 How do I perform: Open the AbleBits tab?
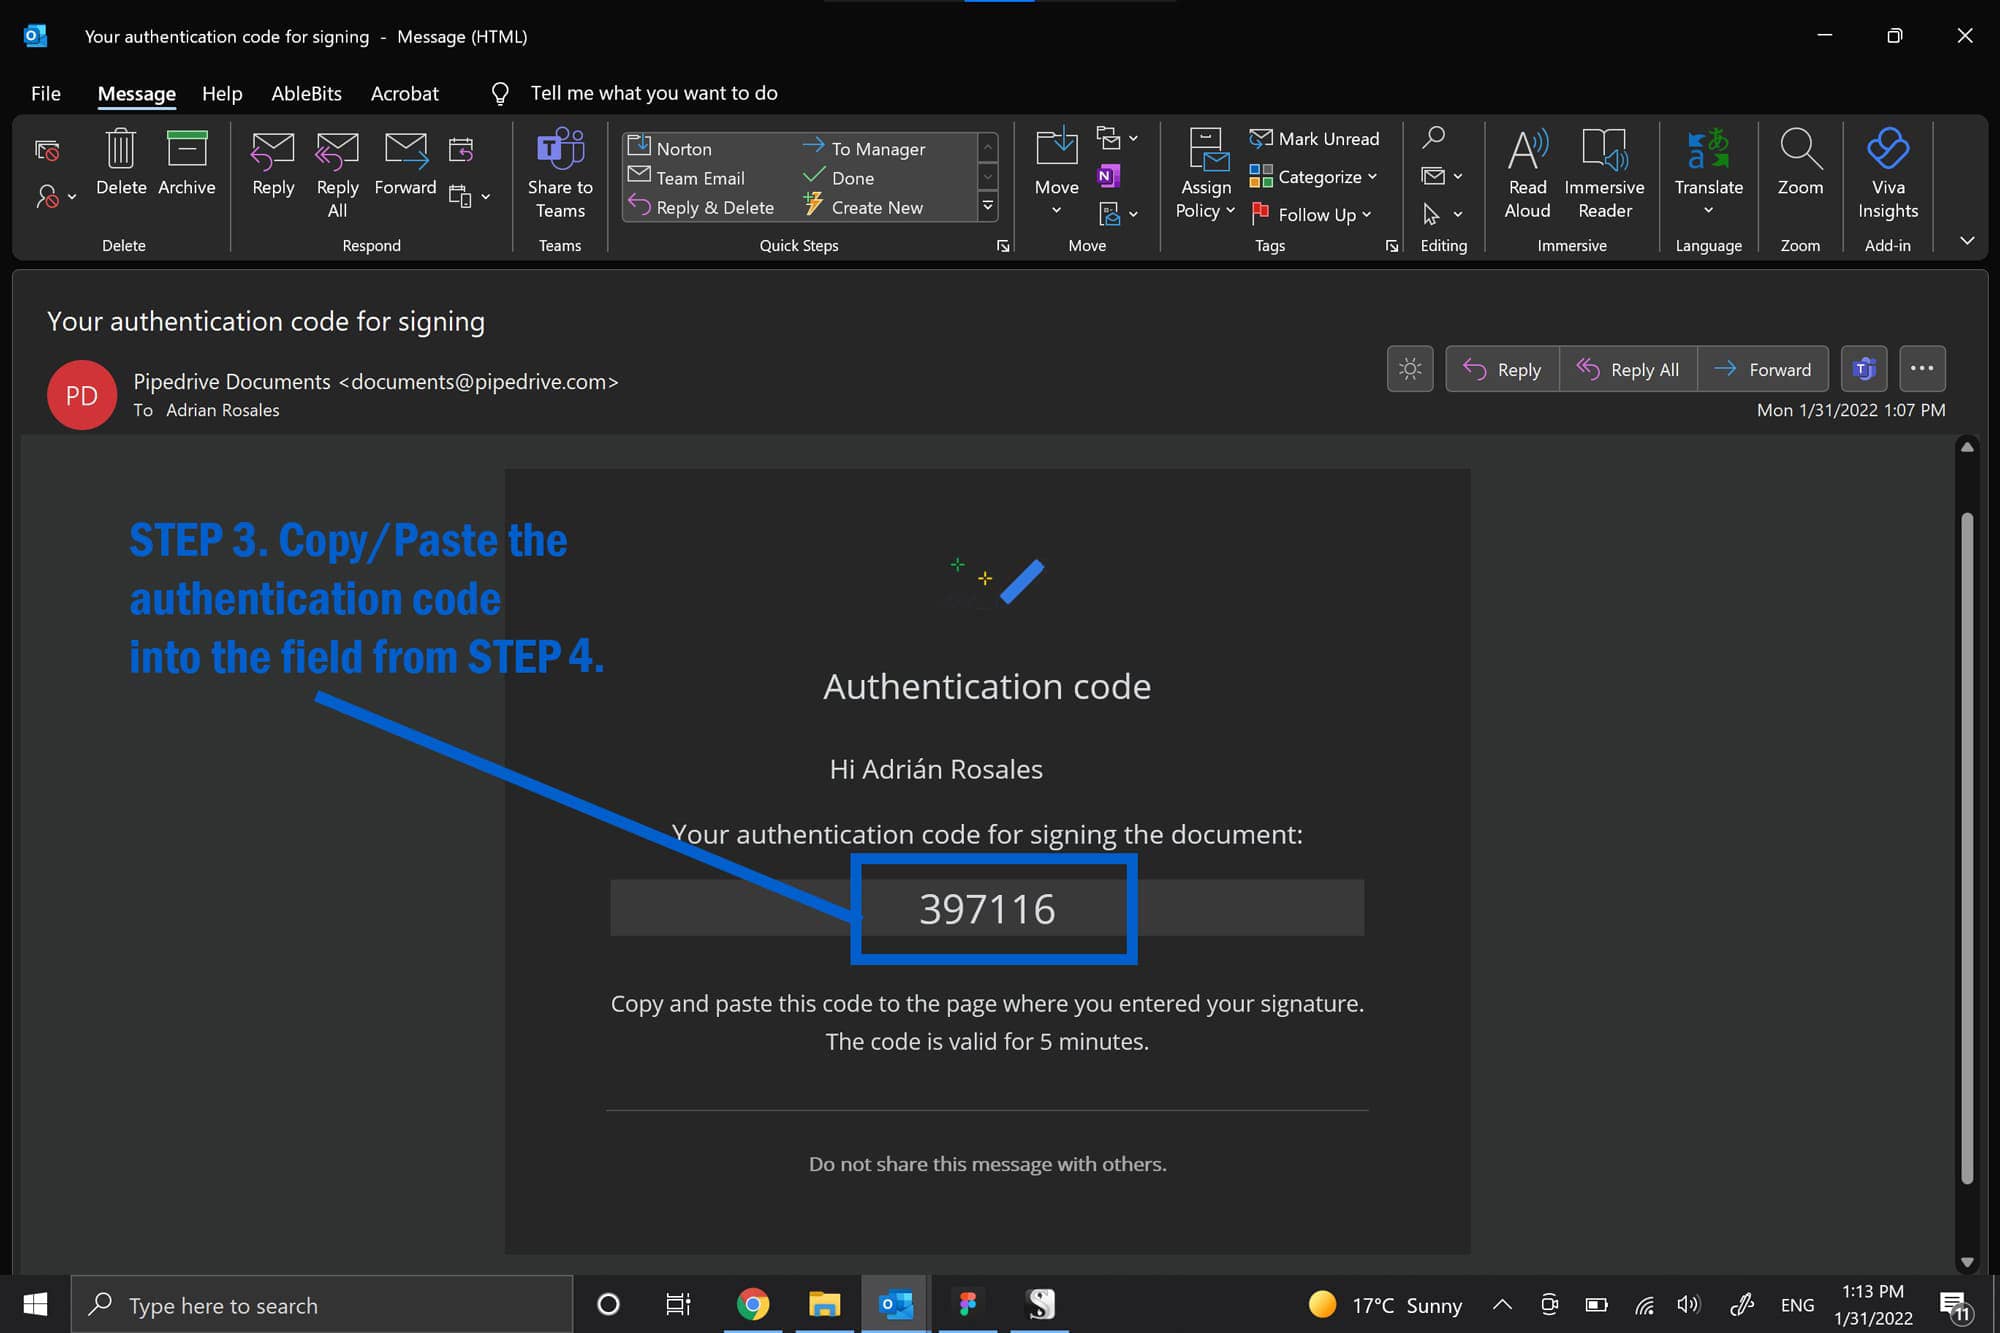coord(306,93)
